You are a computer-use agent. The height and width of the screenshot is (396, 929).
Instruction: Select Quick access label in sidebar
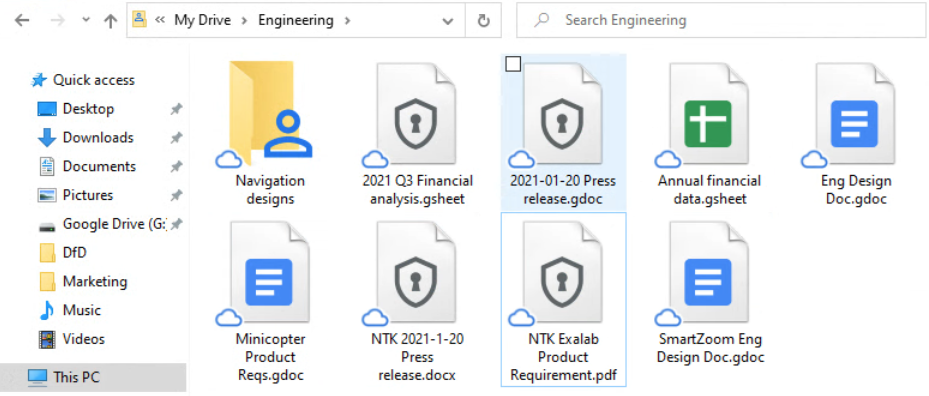(x=94, y=80)
